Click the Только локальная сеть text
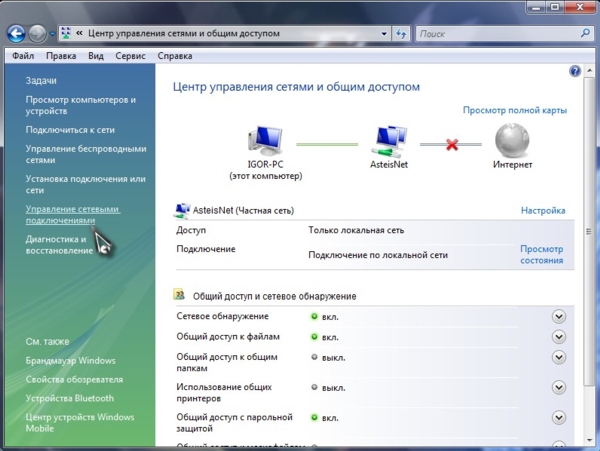This screenshot has width=600, height=451. [356, 230]
